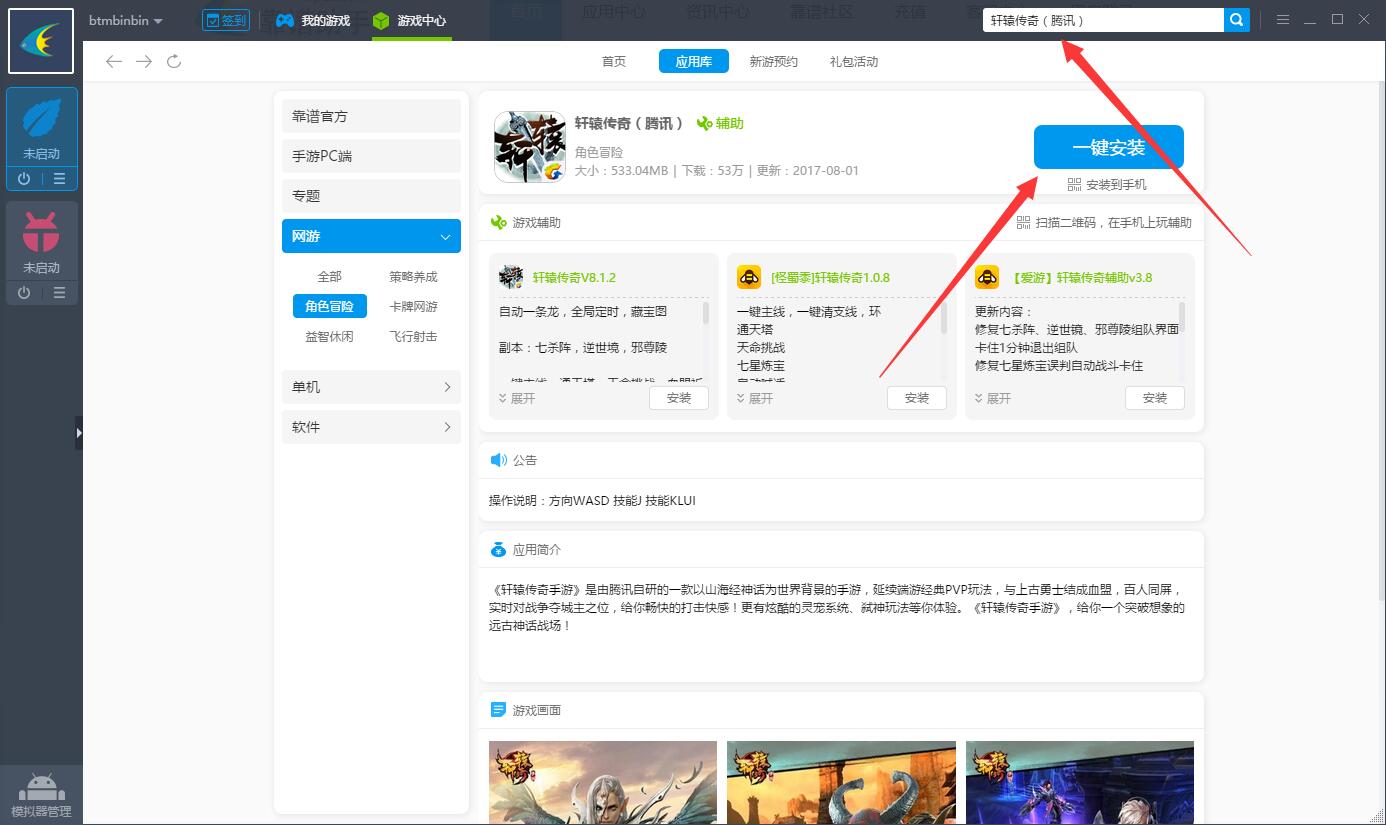Click the 一键安装 install button
The image size is (1386, 825).
[1109, 147]
